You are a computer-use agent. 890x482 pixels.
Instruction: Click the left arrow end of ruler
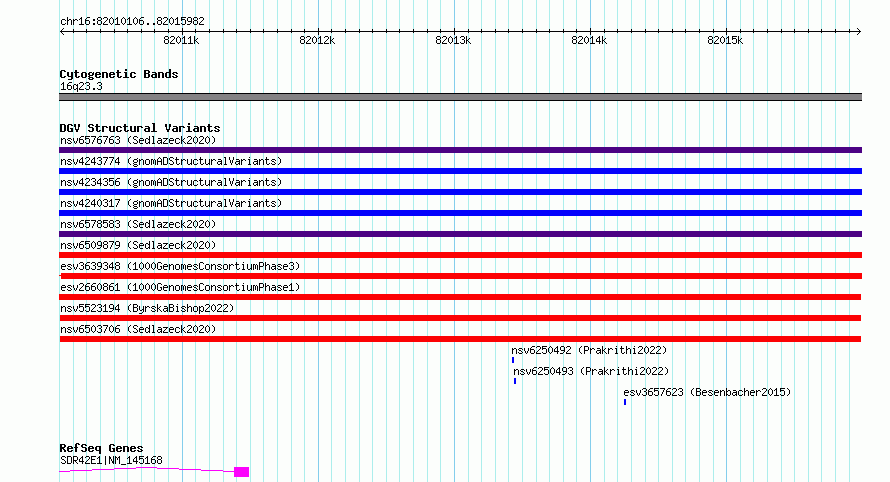click(x=62, y=31)
